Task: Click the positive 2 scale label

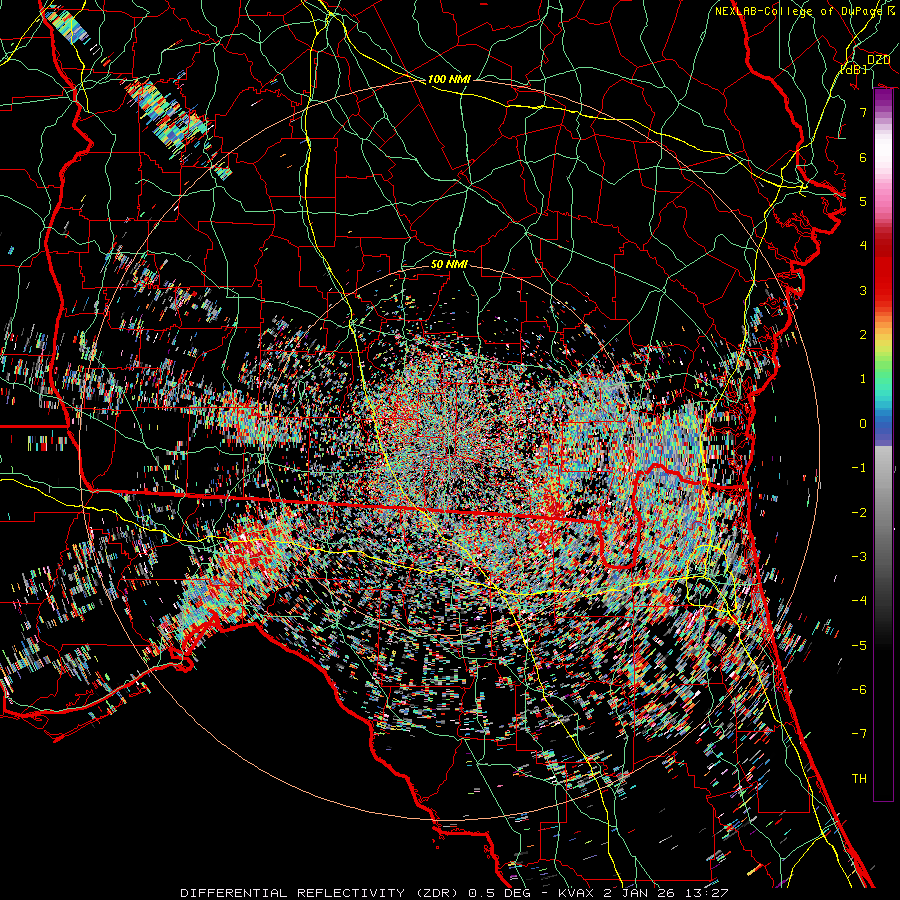Action: click(x=863, y=335)
